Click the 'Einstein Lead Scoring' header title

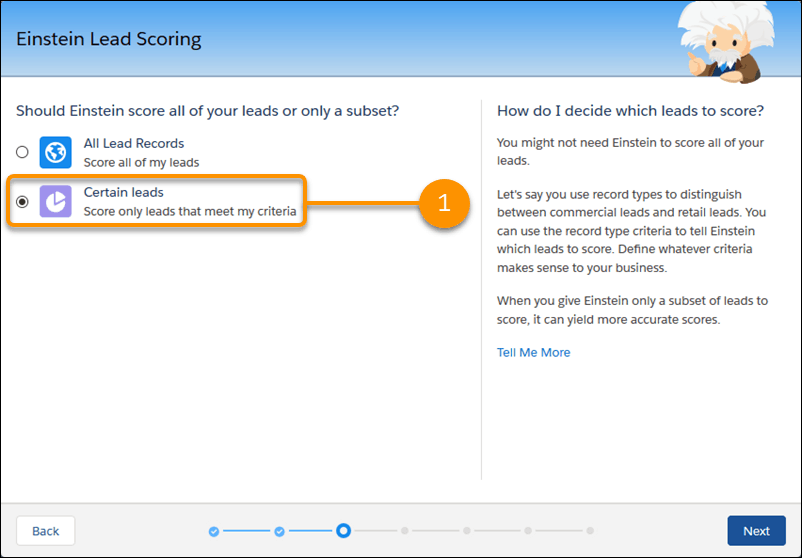point(109,39)
